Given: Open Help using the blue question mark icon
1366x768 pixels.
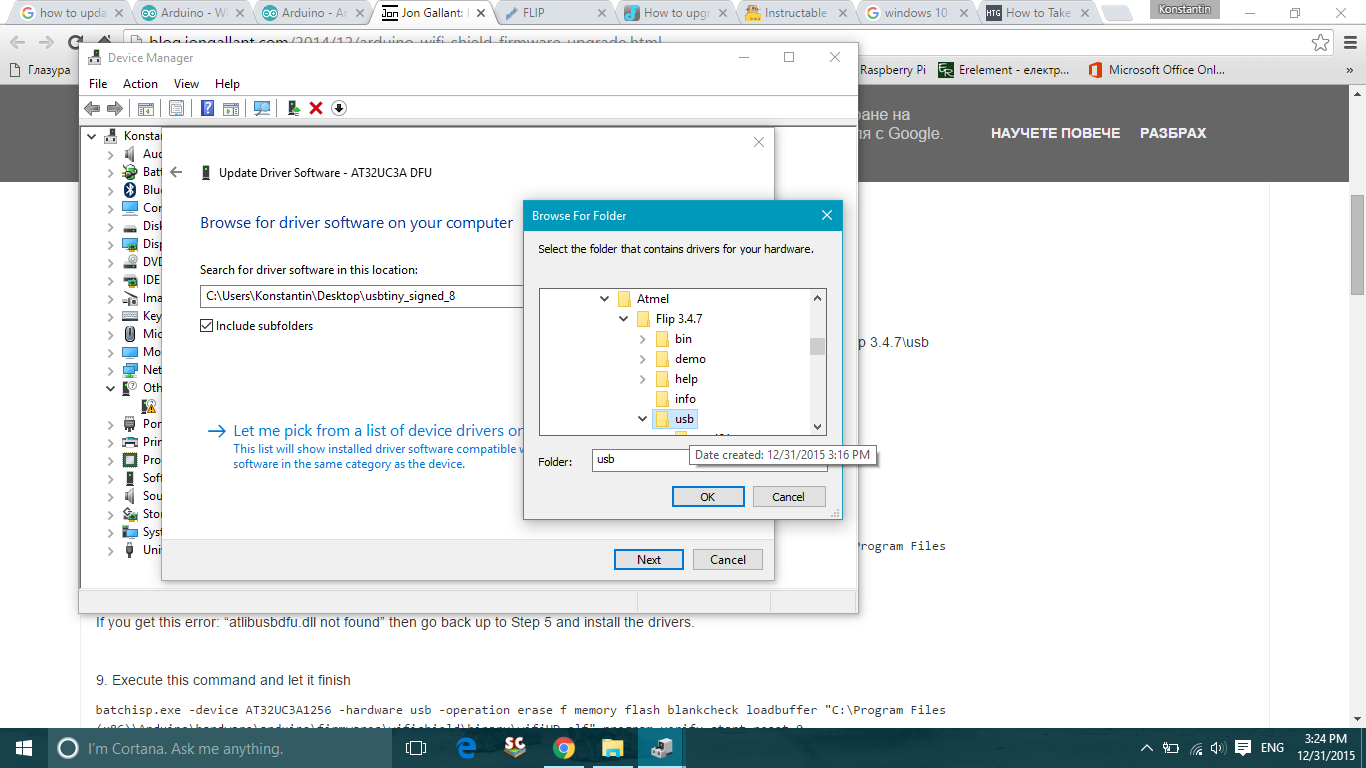Looking at the screenshot, I should pos(207,107).
